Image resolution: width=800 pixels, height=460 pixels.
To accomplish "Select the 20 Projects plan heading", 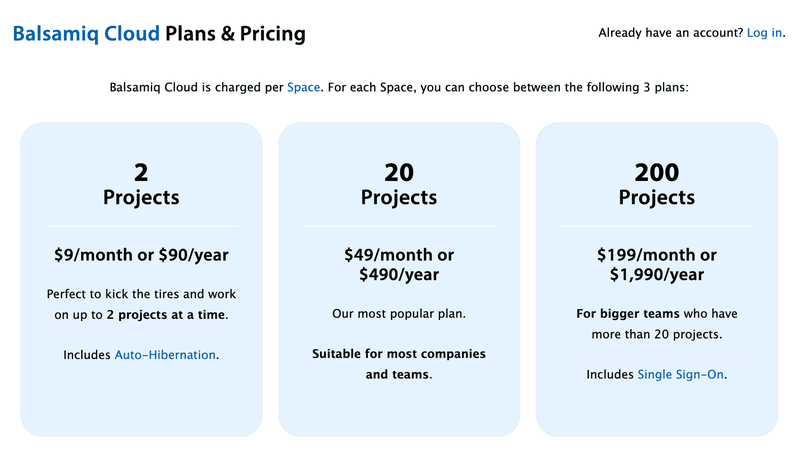I will coord(399,184).
